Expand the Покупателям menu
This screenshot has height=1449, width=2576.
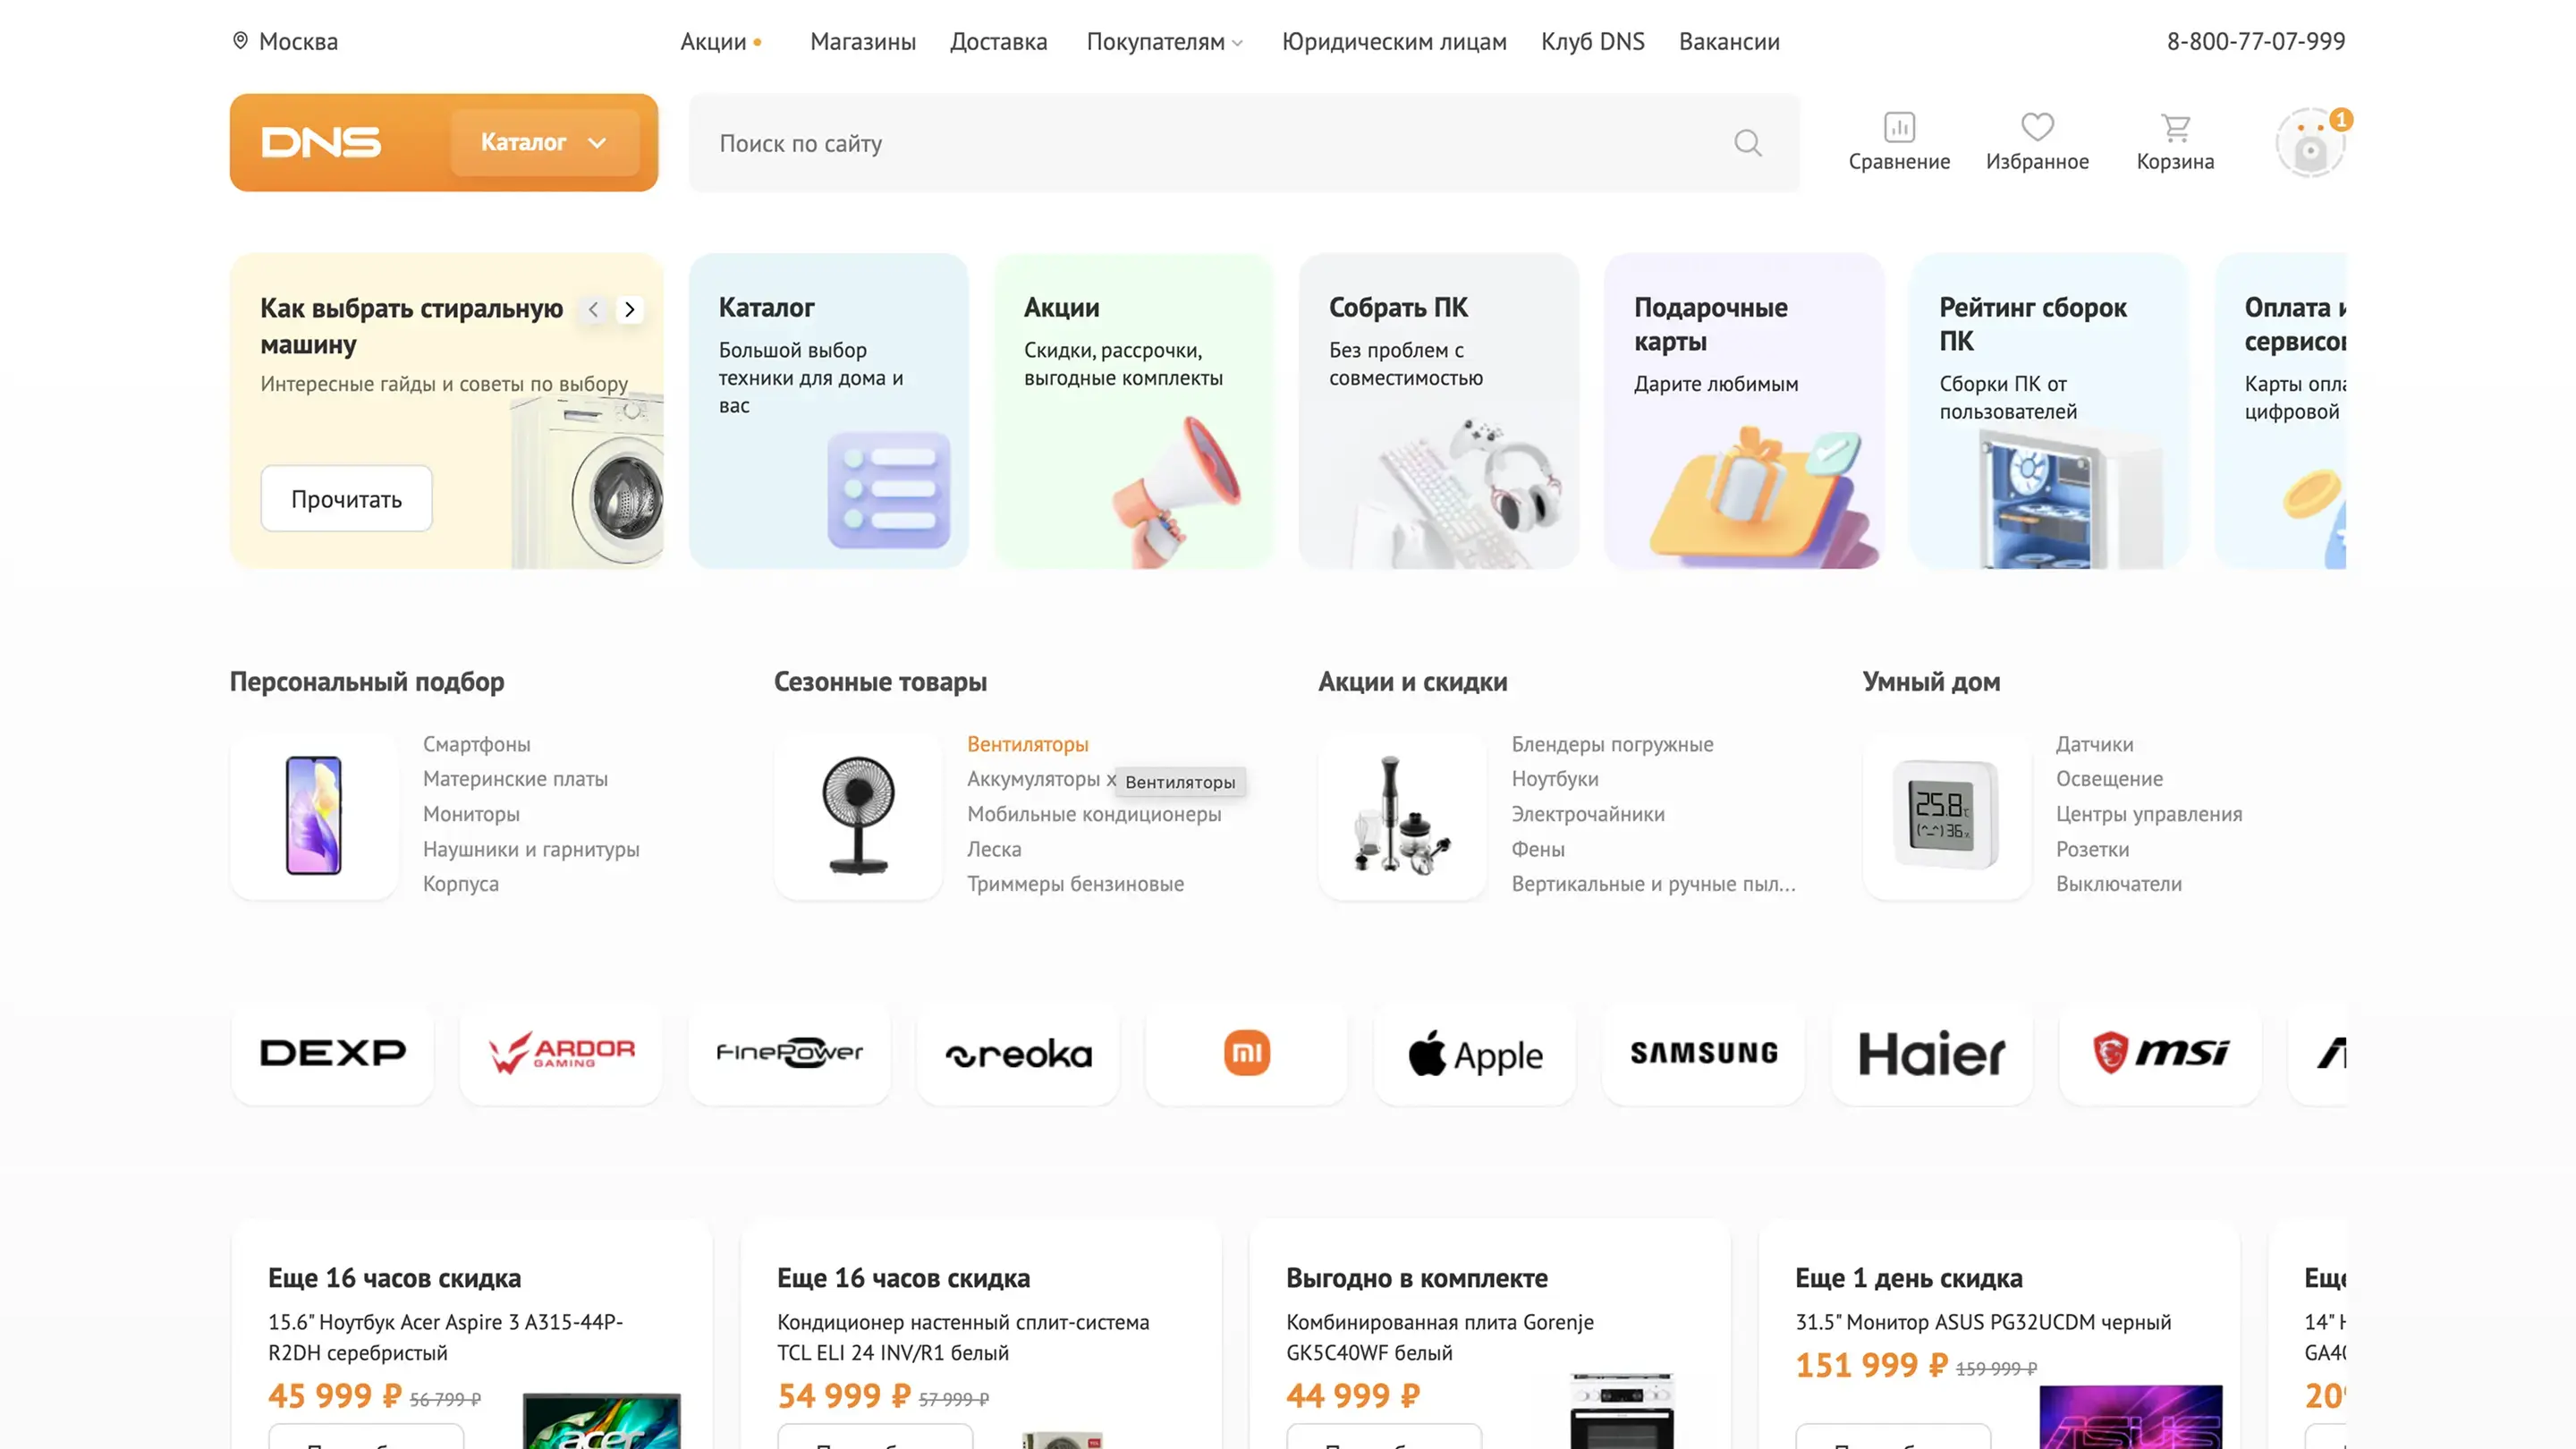(x=1164, y=41)
